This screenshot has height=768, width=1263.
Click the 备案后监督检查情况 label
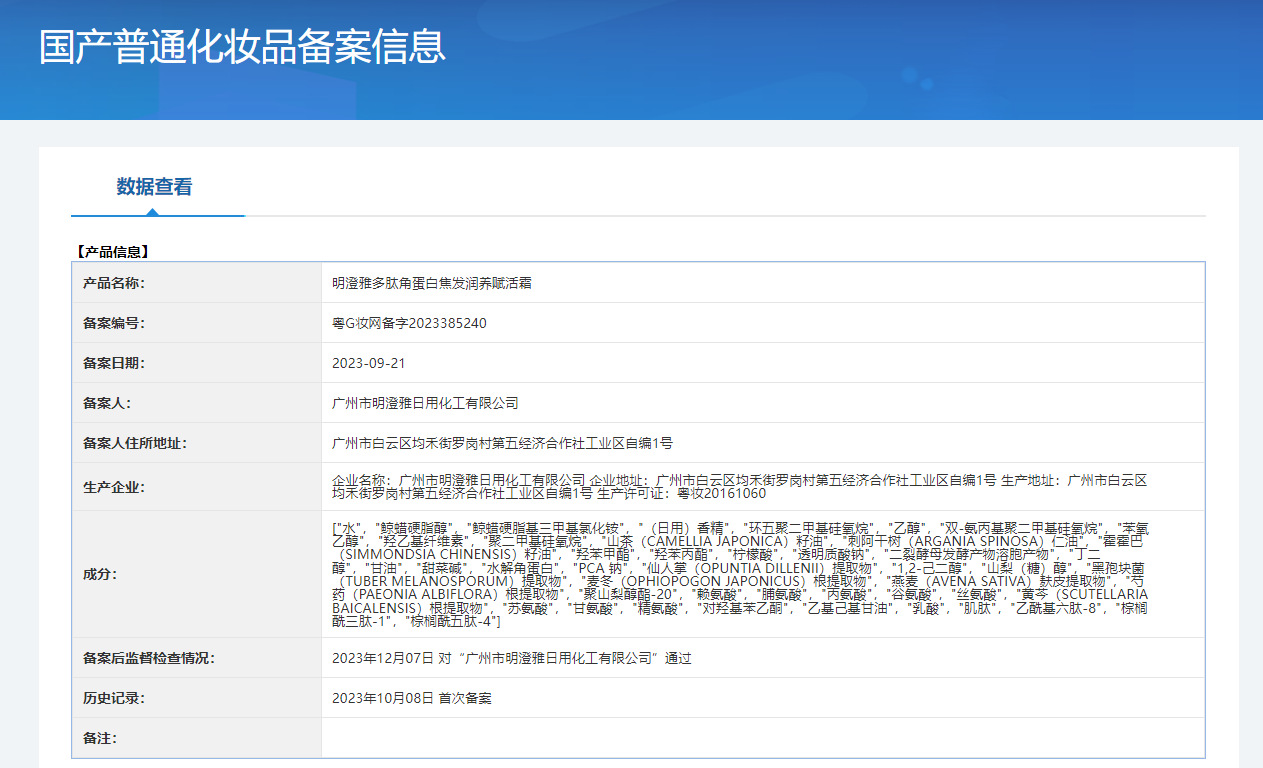click(149, 658)
